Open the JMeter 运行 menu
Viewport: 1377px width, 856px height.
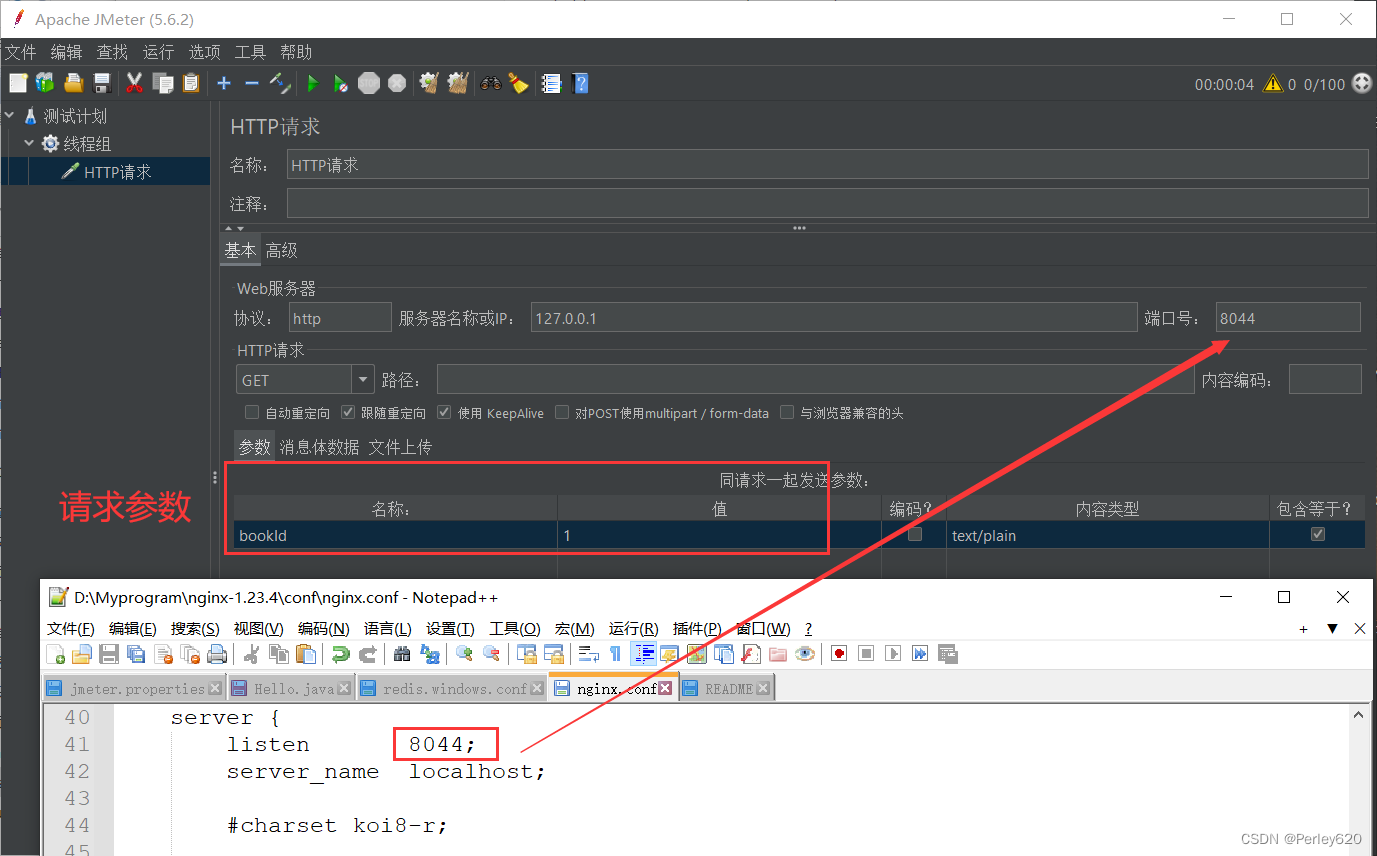pos(158,52)
